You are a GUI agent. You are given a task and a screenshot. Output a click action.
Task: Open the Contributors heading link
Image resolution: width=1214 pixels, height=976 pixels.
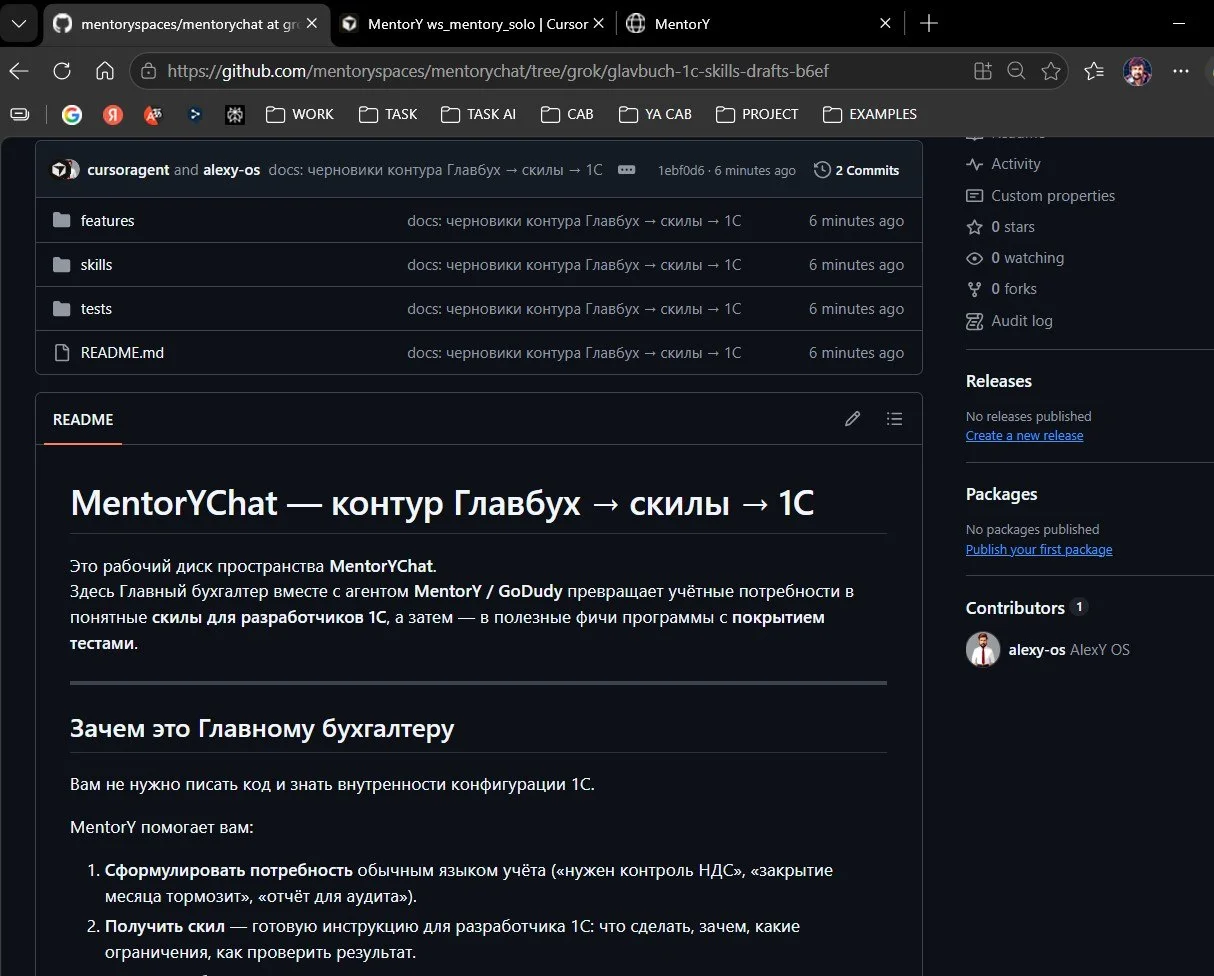pos(1015,608)
